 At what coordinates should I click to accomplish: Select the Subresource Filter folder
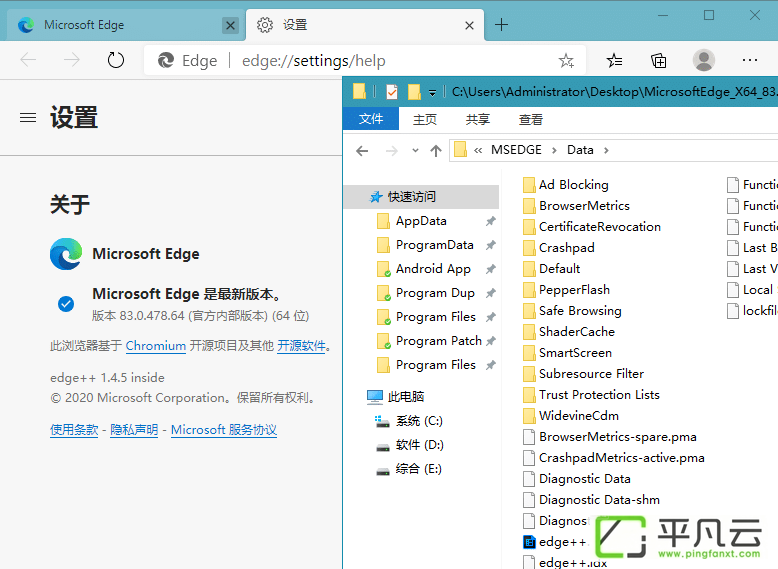tap(584, 374)
